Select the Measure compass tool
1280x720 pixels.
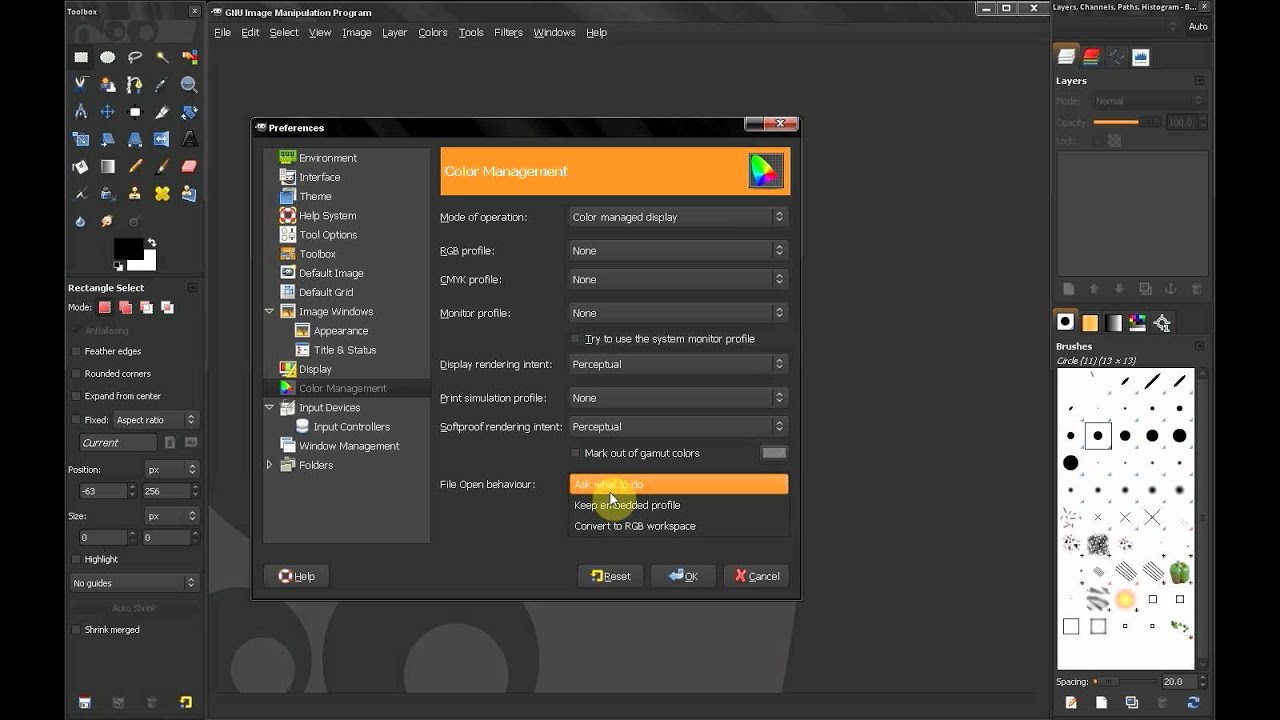[x=80, y=112]
